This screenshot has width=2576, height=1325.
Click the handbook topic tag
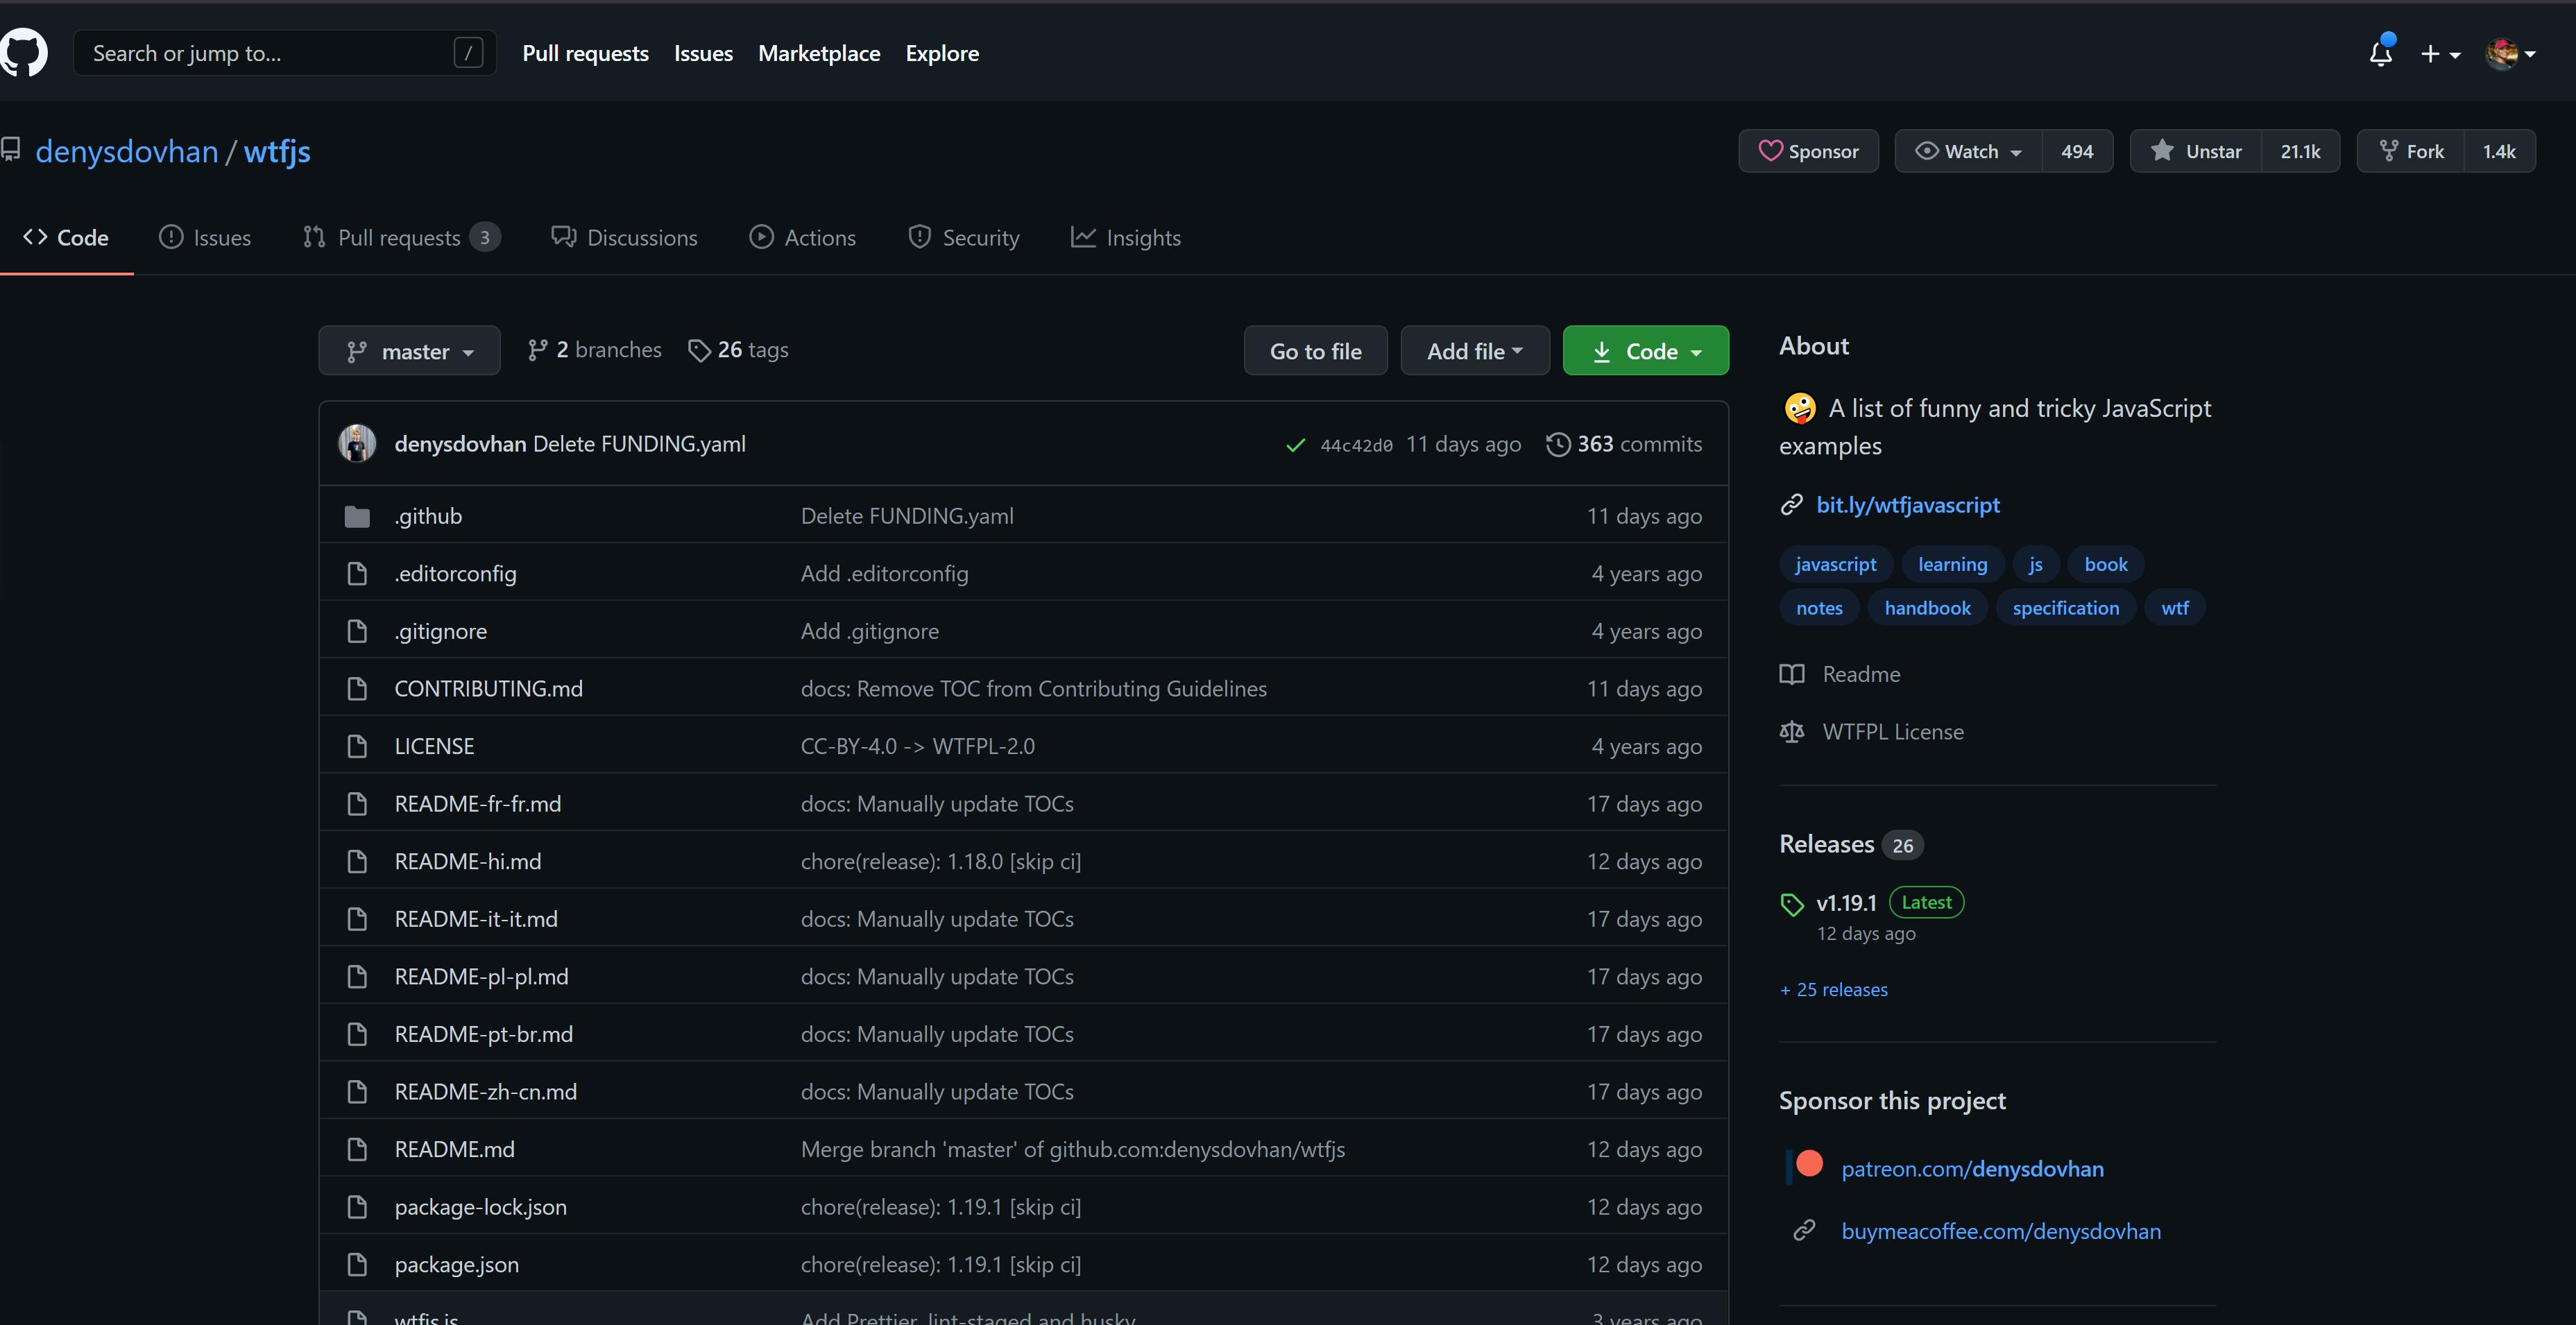1927,608
